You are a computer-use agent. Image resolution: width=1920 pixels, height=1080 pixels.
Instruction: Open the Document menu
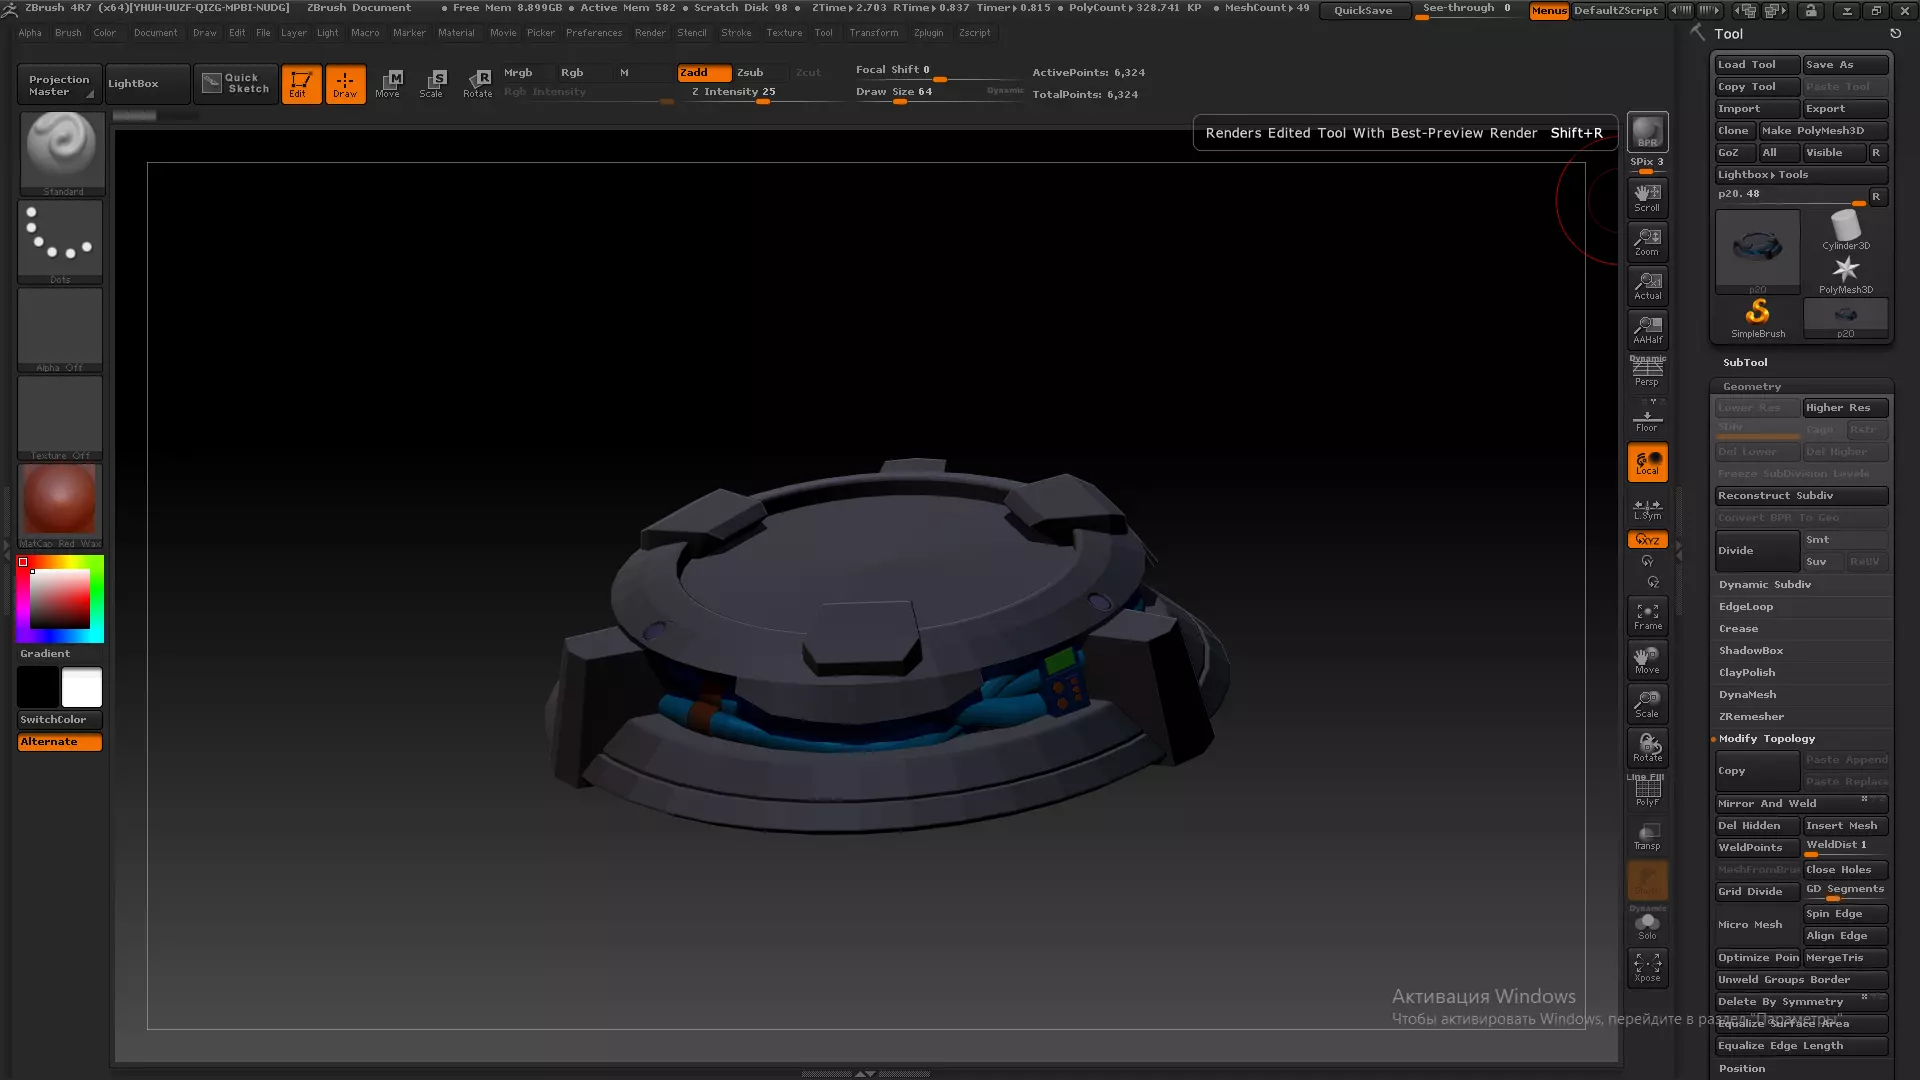click(x=155, y=33)
